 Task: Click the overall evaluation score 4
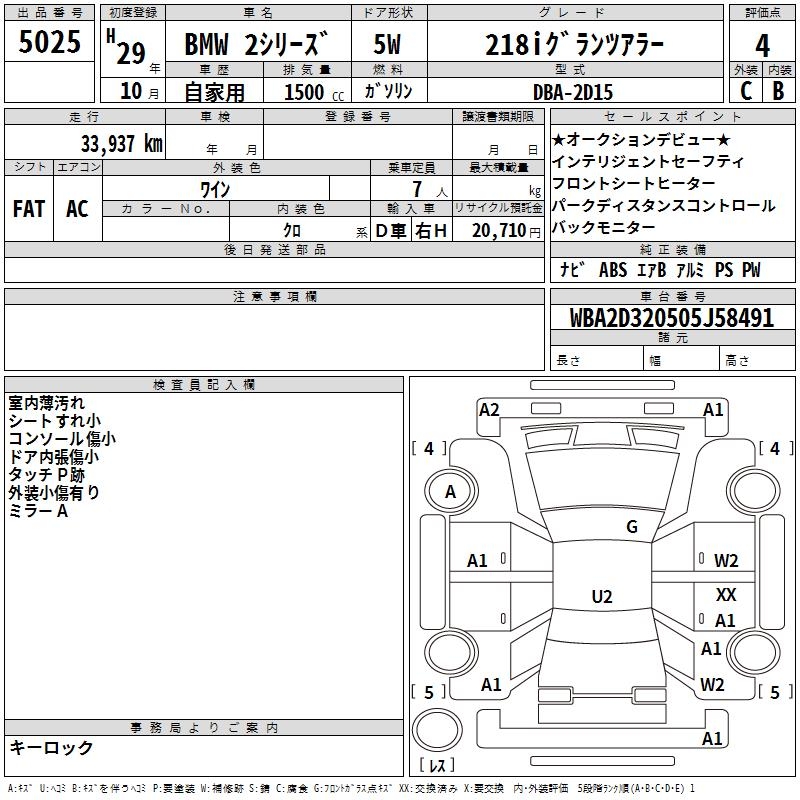click(763, 45)
